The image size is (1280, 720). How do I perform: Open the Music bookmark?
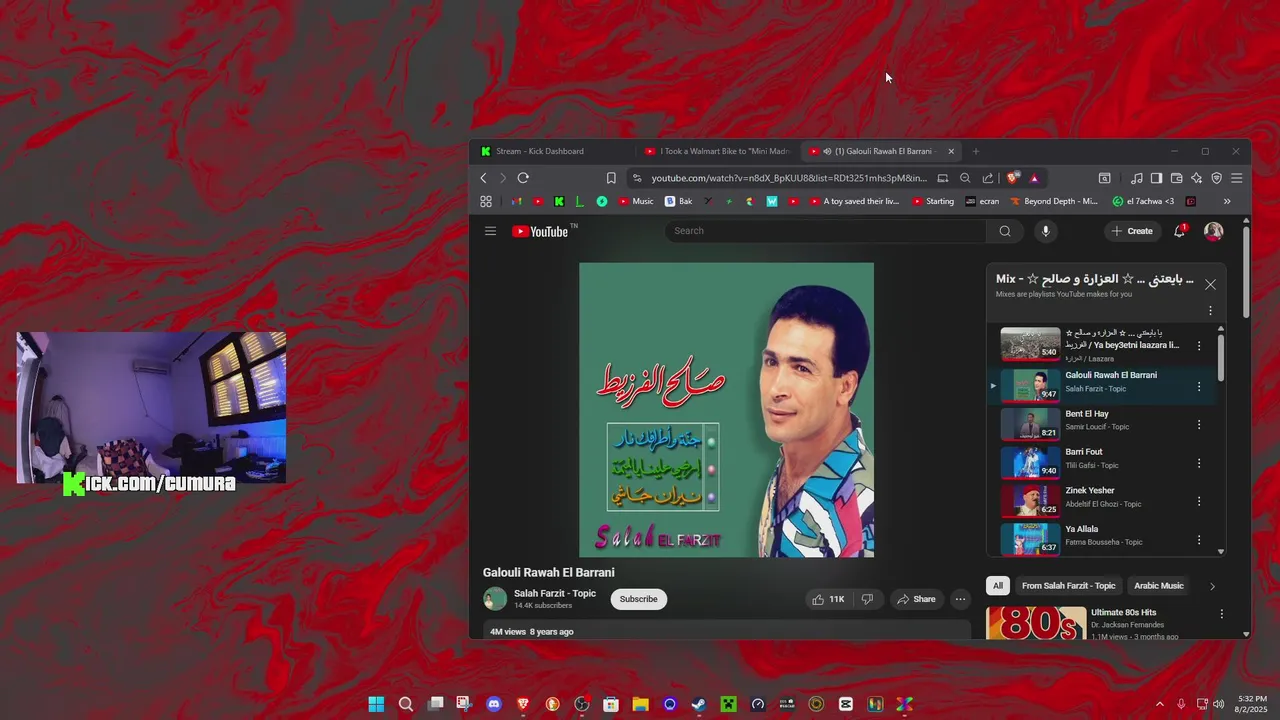point(636,201)
